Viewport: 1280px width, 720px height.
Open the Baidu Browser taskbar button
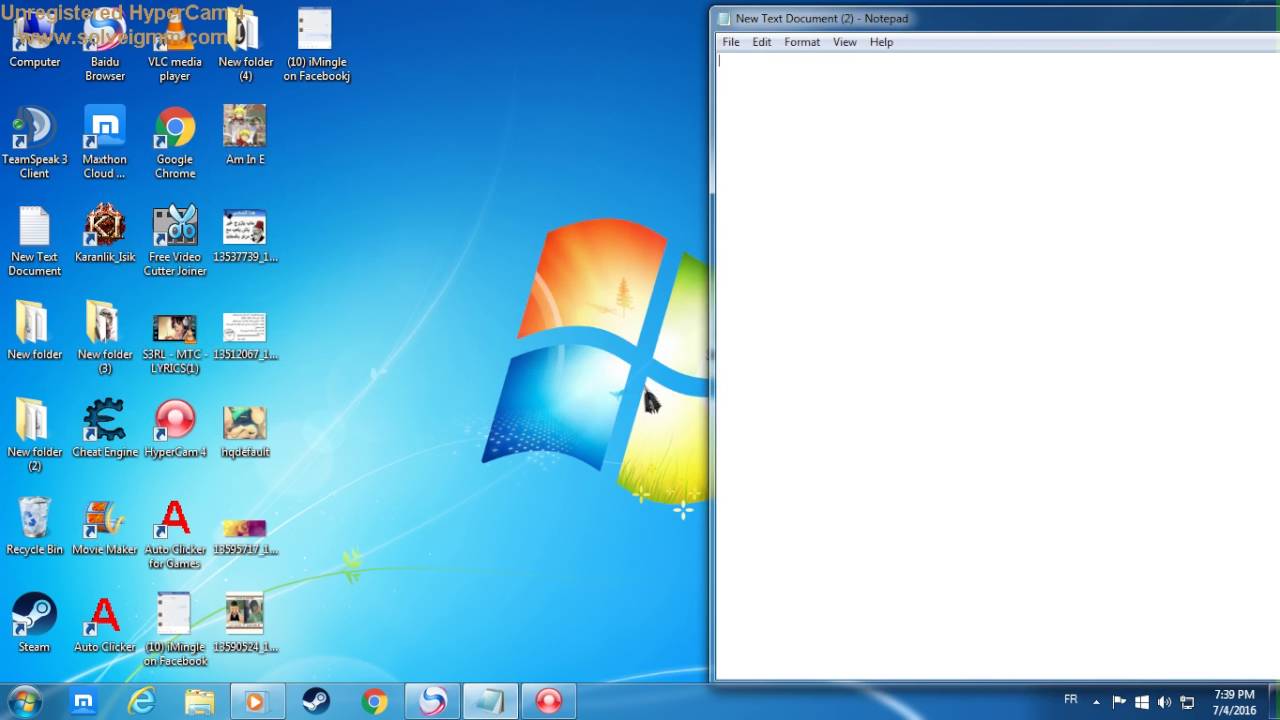click(x=432, y=701)
